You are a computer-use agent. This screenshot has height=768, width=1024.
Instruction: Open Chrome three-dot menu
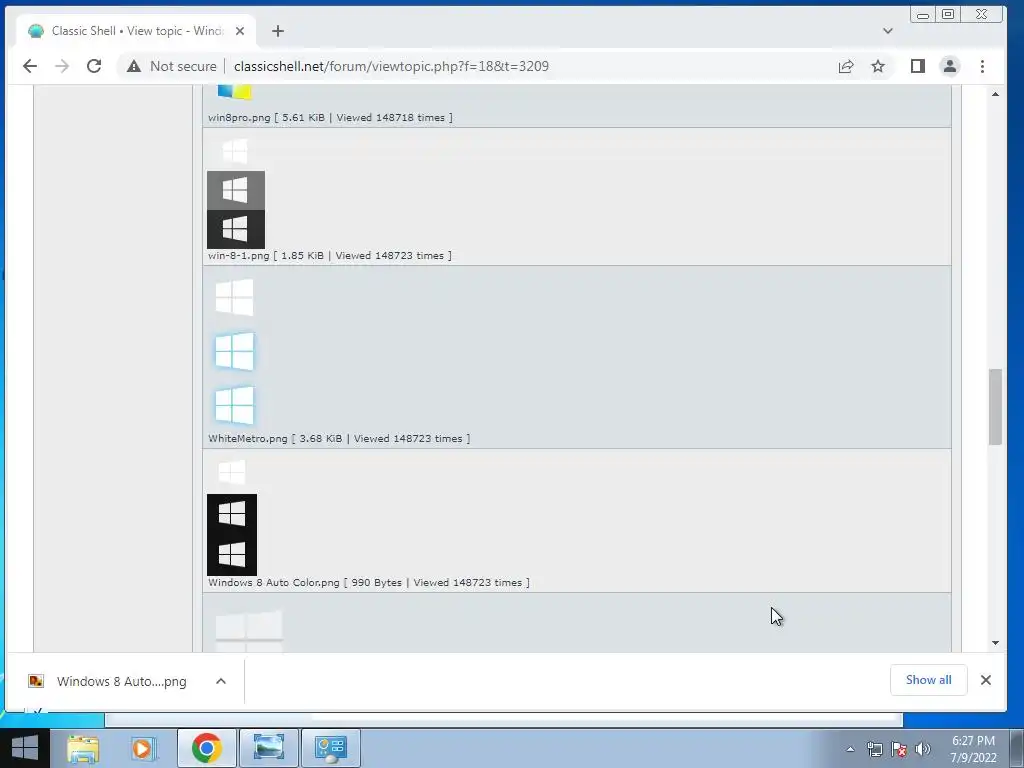tap(982, 66)
